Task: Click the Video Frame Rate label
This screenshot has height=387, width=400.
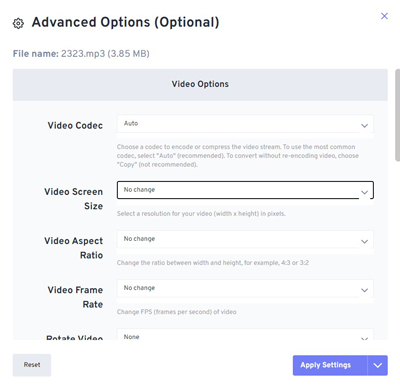Action: click(x=75, y=297)
